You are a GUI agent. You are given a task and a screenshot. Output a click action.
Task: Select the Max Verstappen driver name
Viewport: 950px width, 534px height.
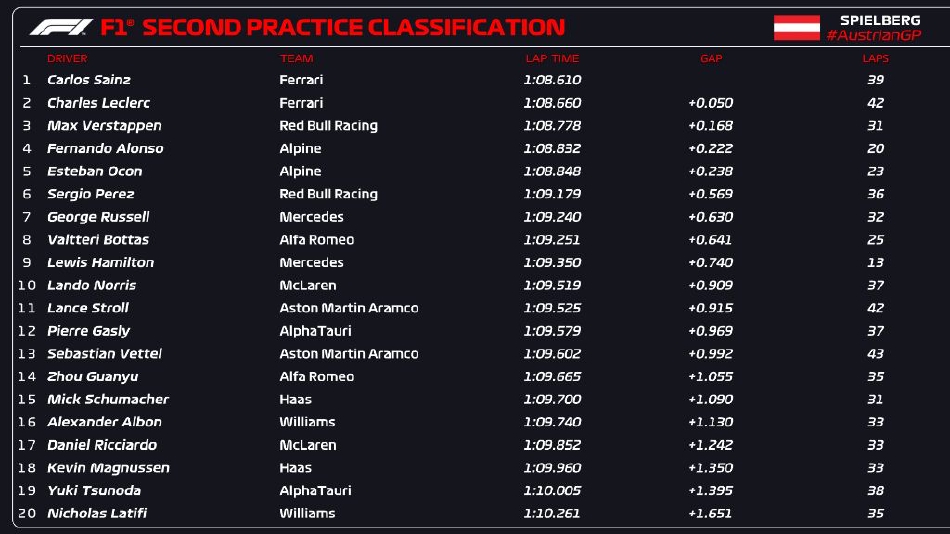pos(104,126)
